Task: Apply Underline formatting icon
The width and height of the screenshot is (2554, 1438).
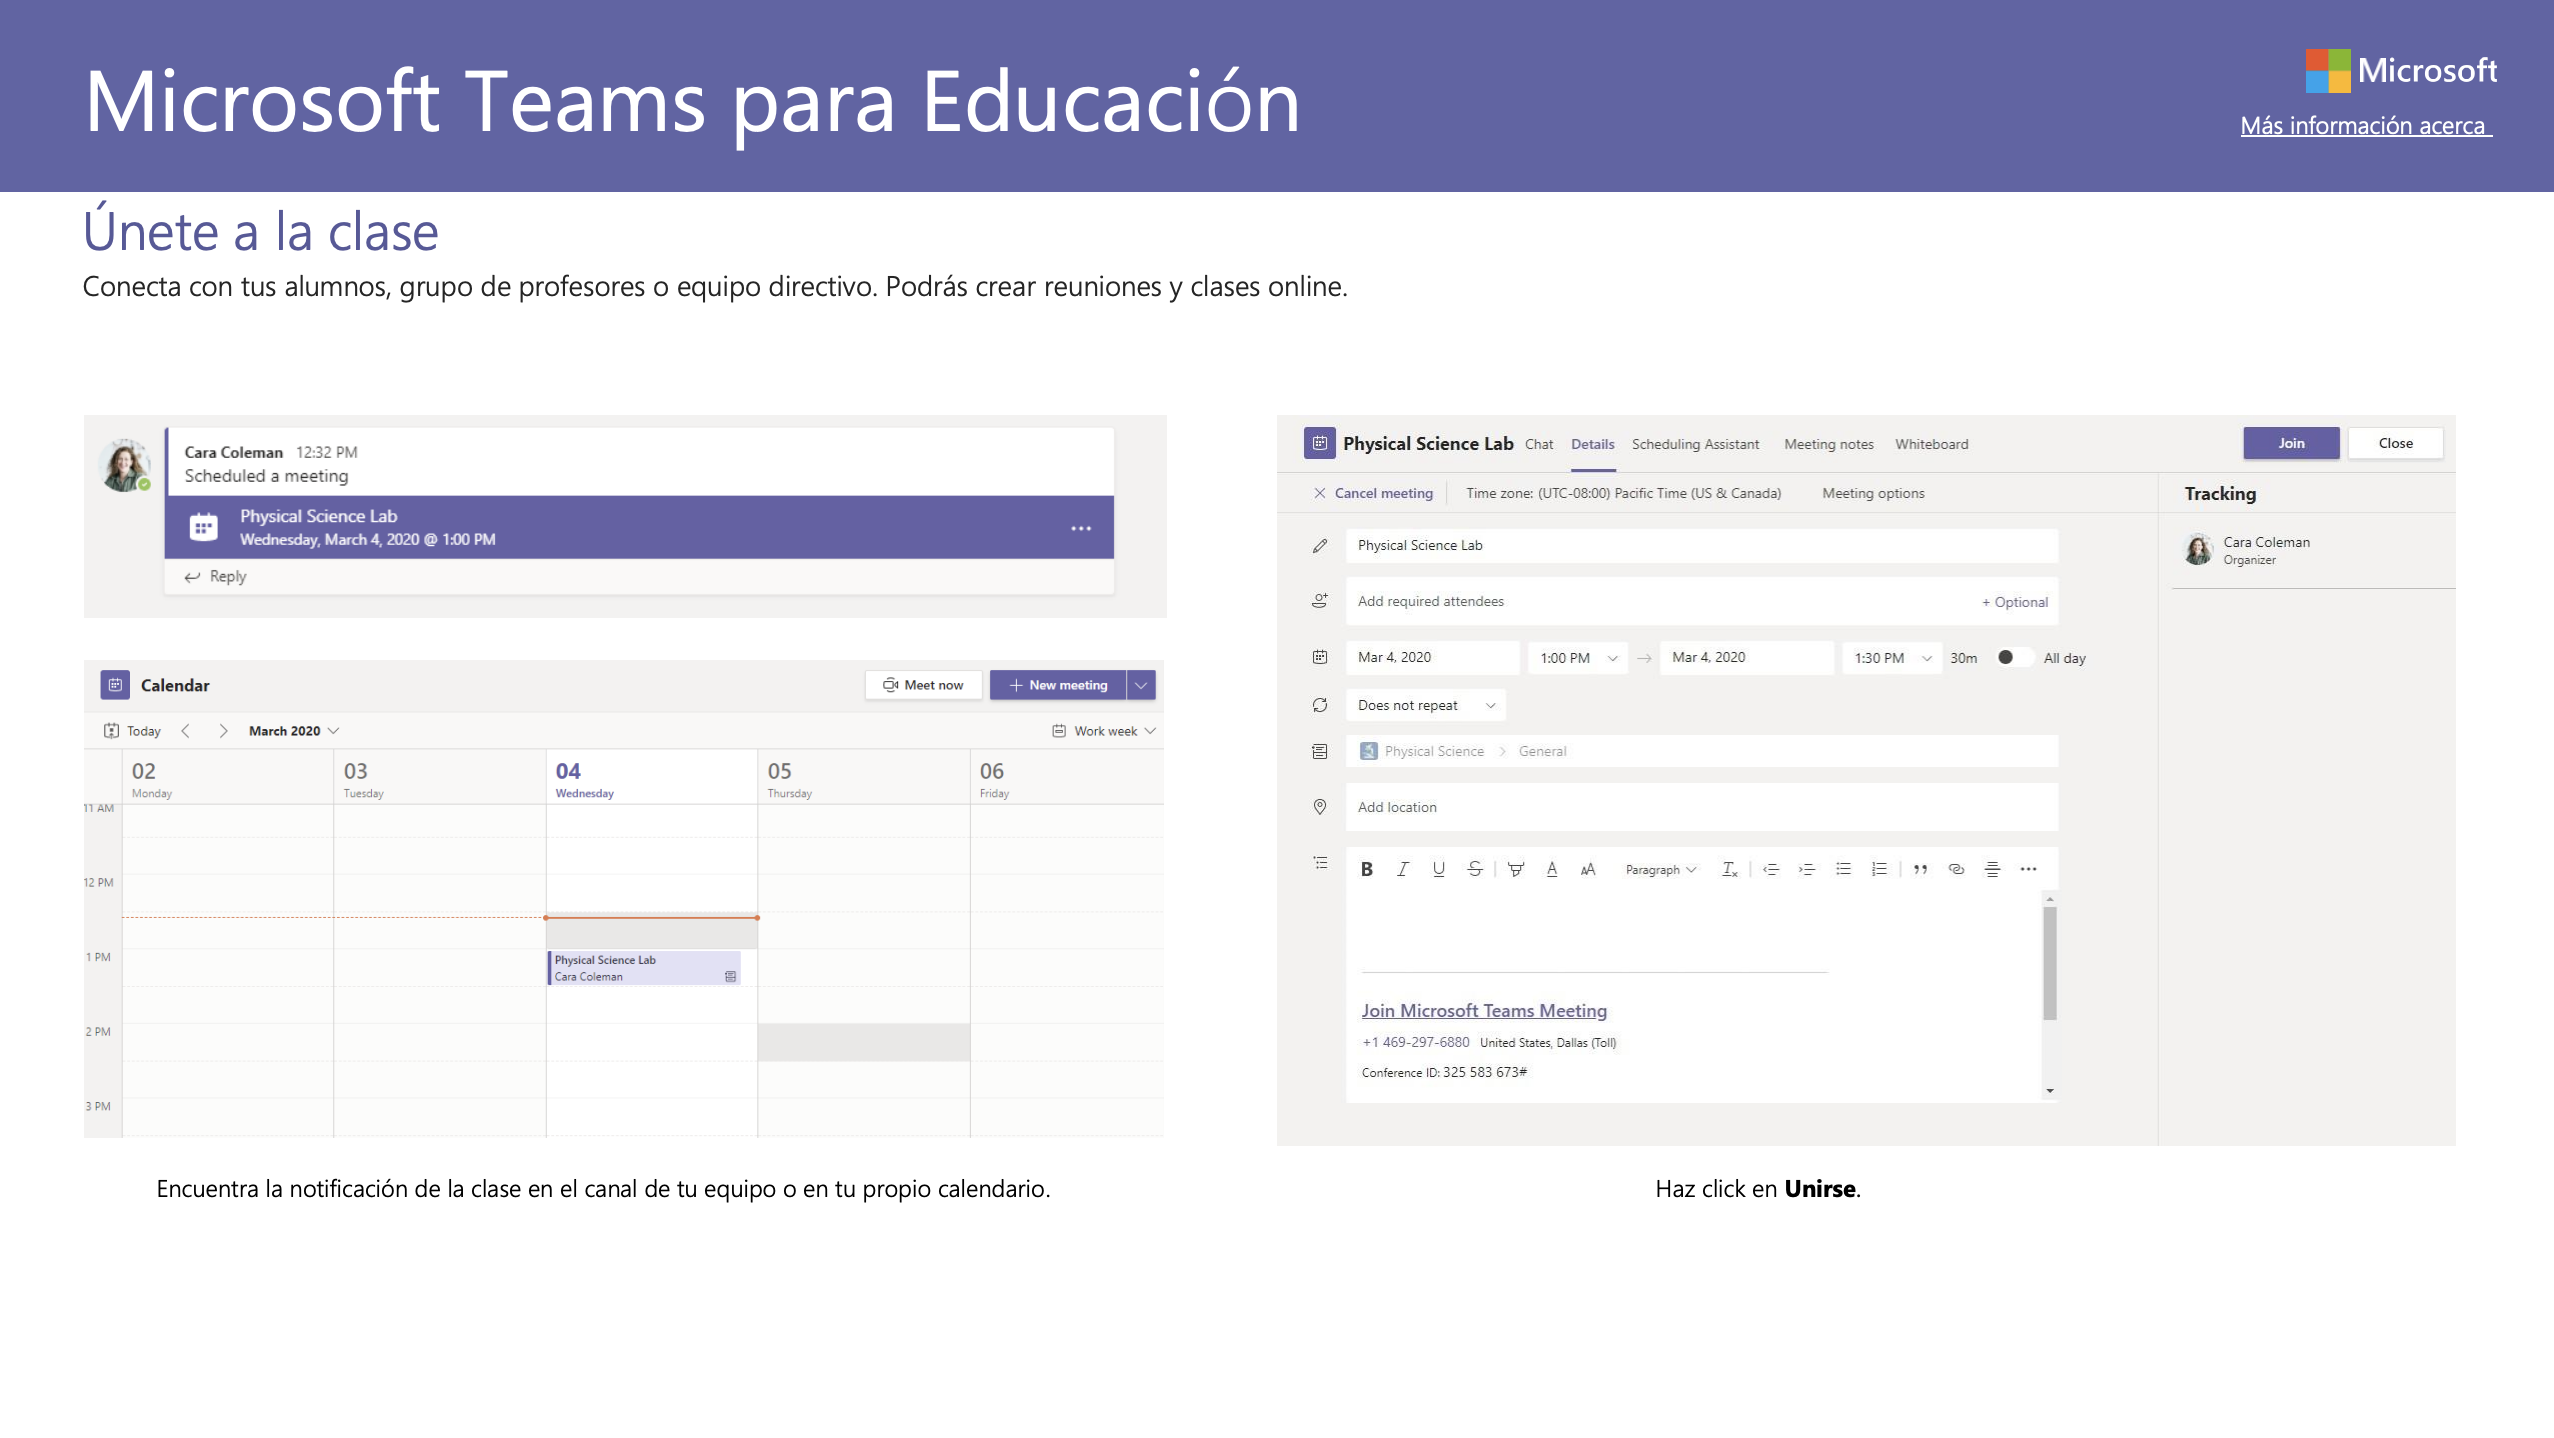Action: pos(1438,869)
